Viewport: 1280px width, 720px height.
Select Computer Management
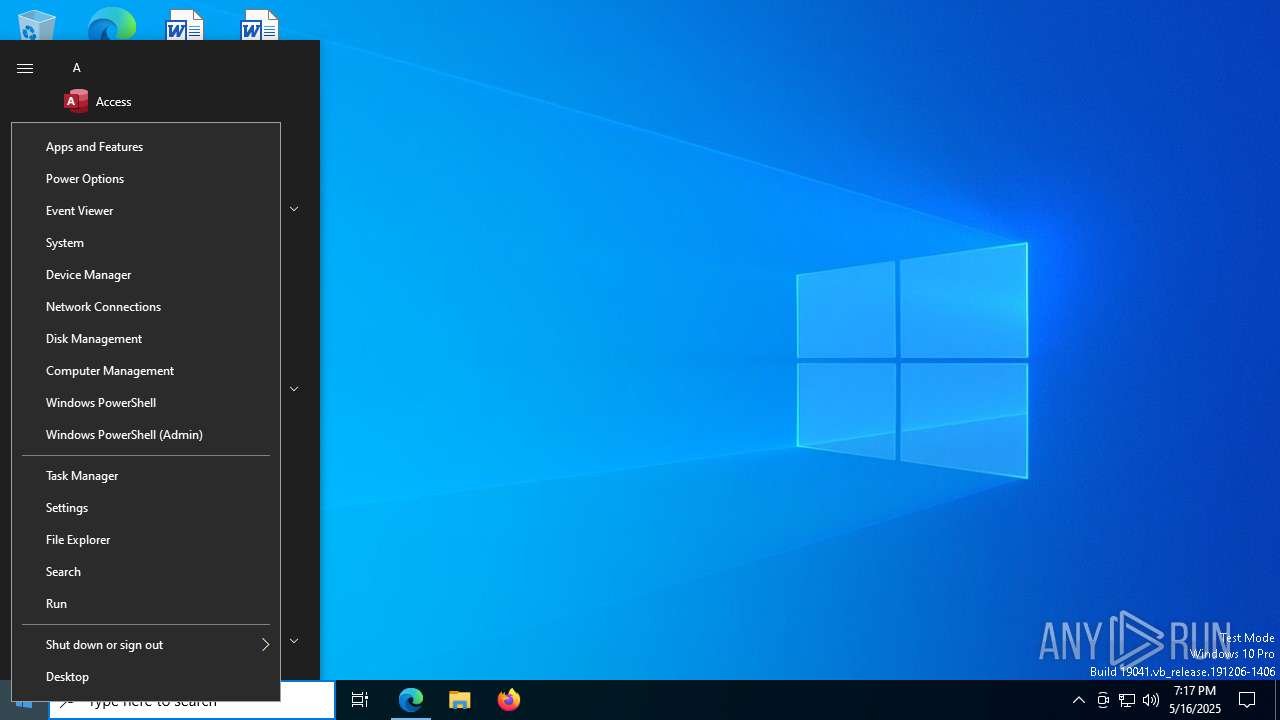pyautogui.click(x=146, y=371)
